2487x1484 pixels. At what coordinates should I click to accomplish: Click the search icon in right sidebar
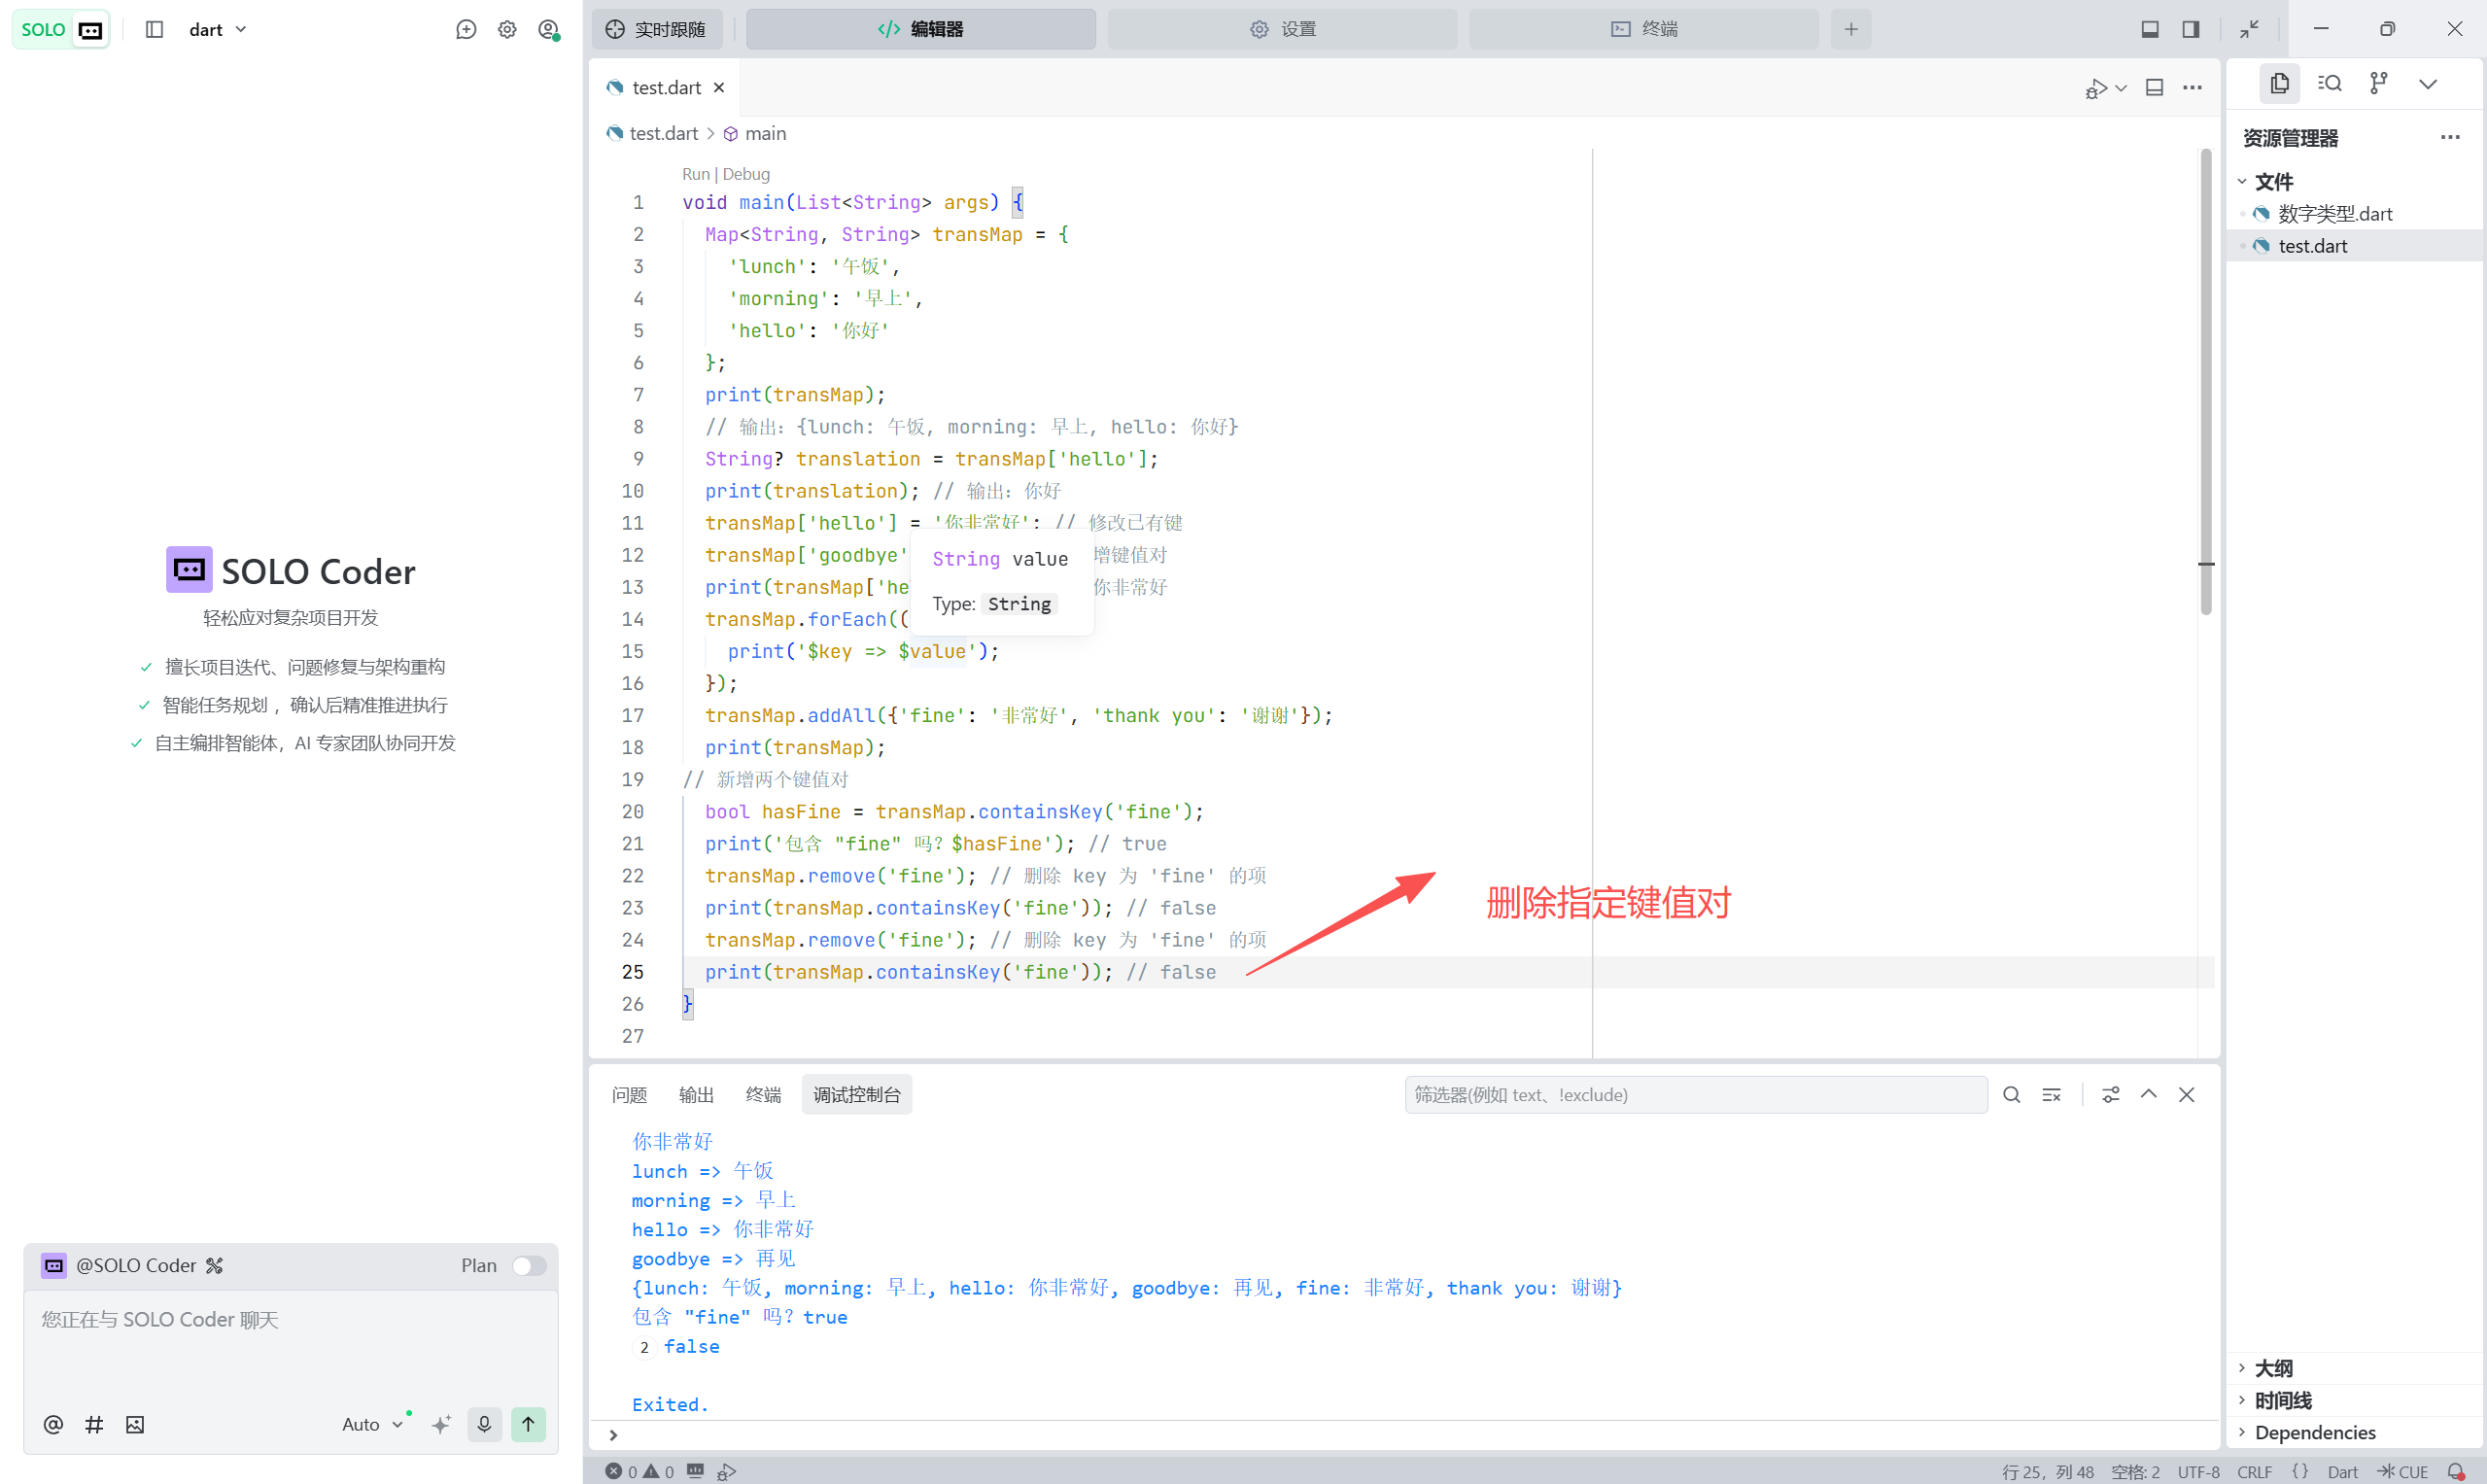pyautogui.click(x=2329, y=83)
